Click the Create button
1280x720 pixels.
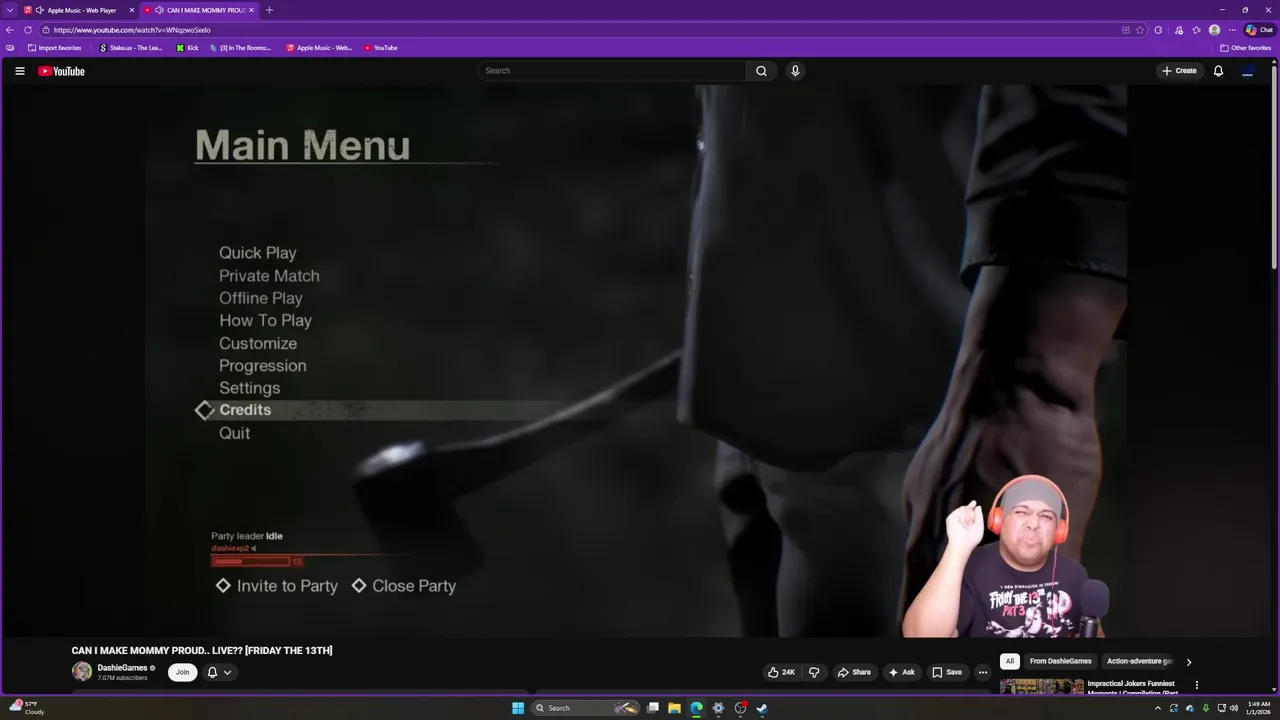pyautogui.click(x=1179, y=71)
